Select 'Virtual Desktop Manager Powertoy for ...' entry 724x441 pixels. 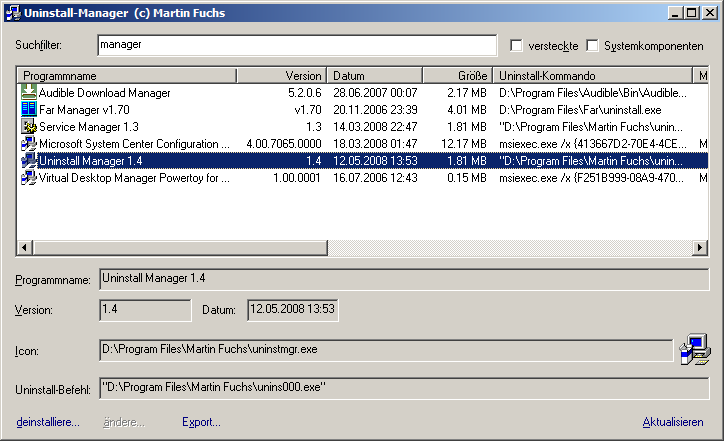(134, 178)
